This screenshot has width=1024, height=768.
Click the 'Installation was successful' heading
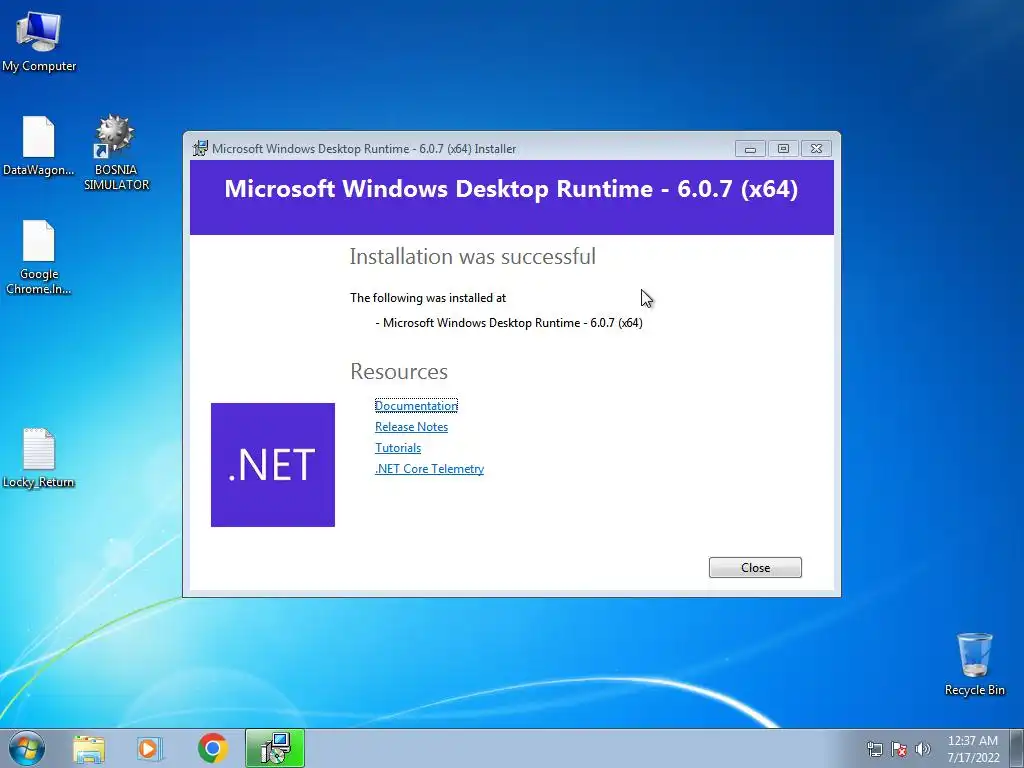click(x=473, y=256)
